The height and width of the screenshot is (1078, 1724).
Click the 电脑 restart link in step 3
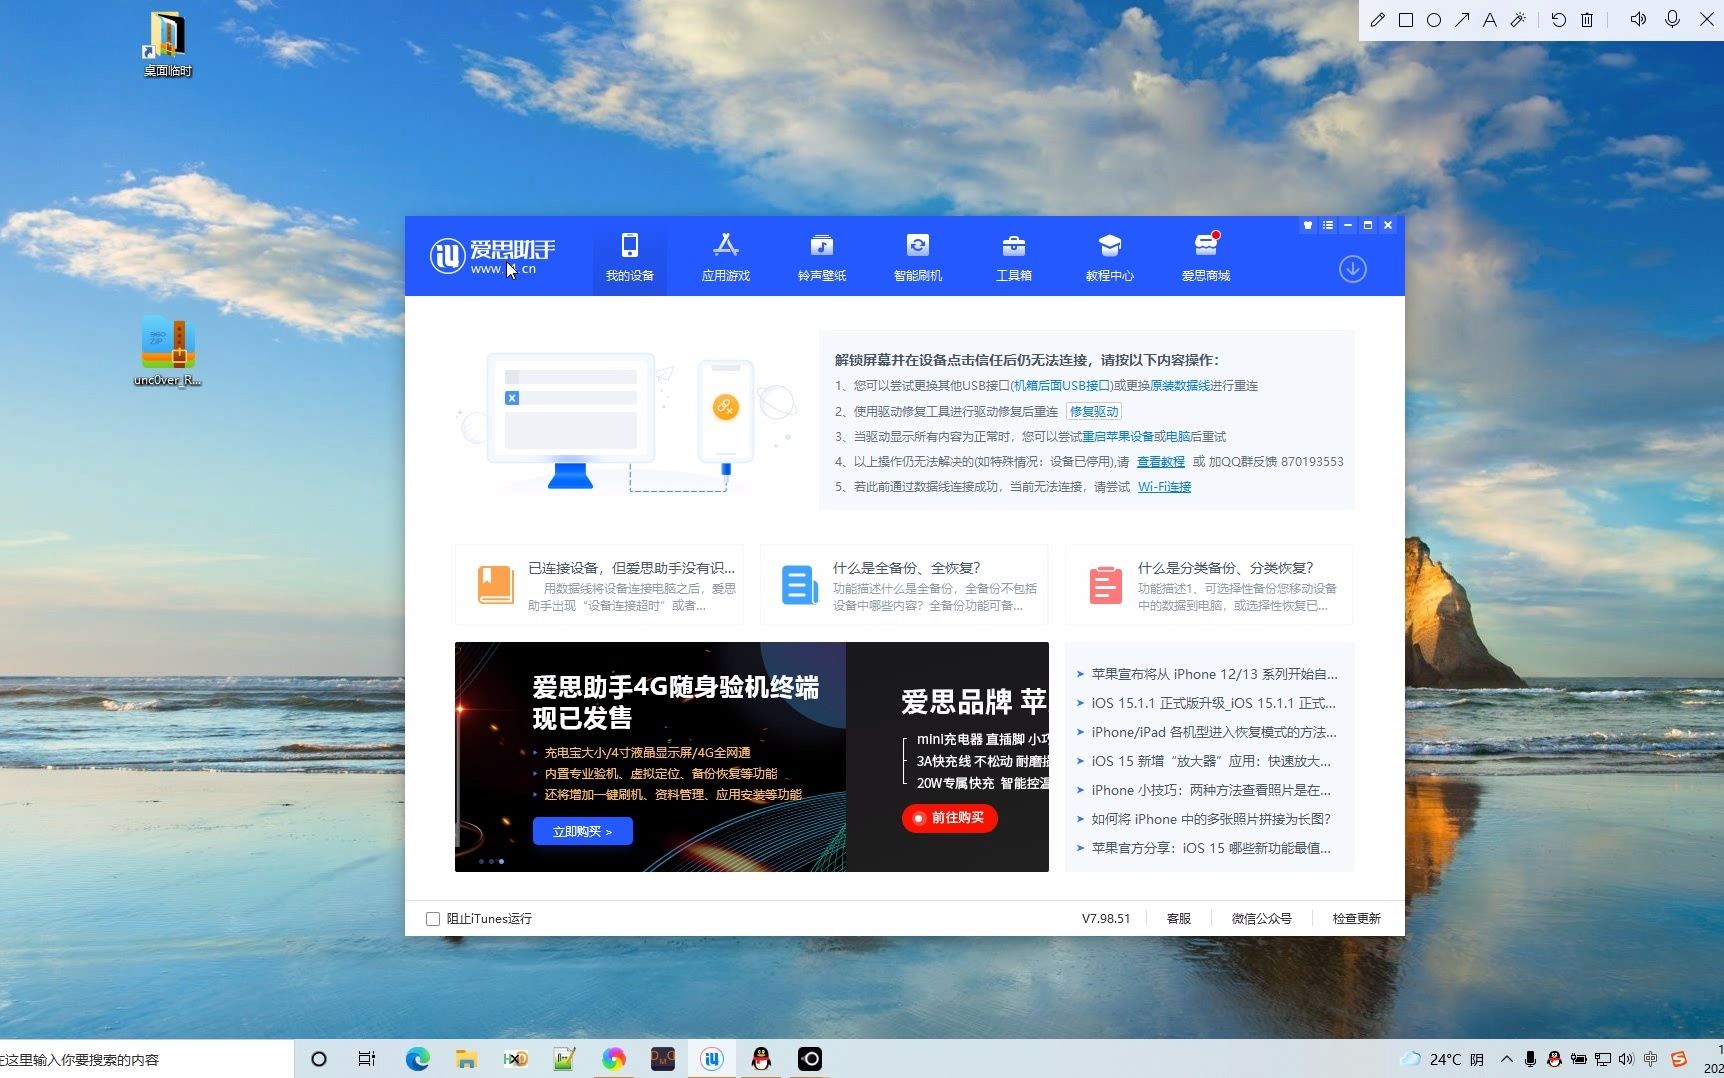click(x=1178, y=437)
